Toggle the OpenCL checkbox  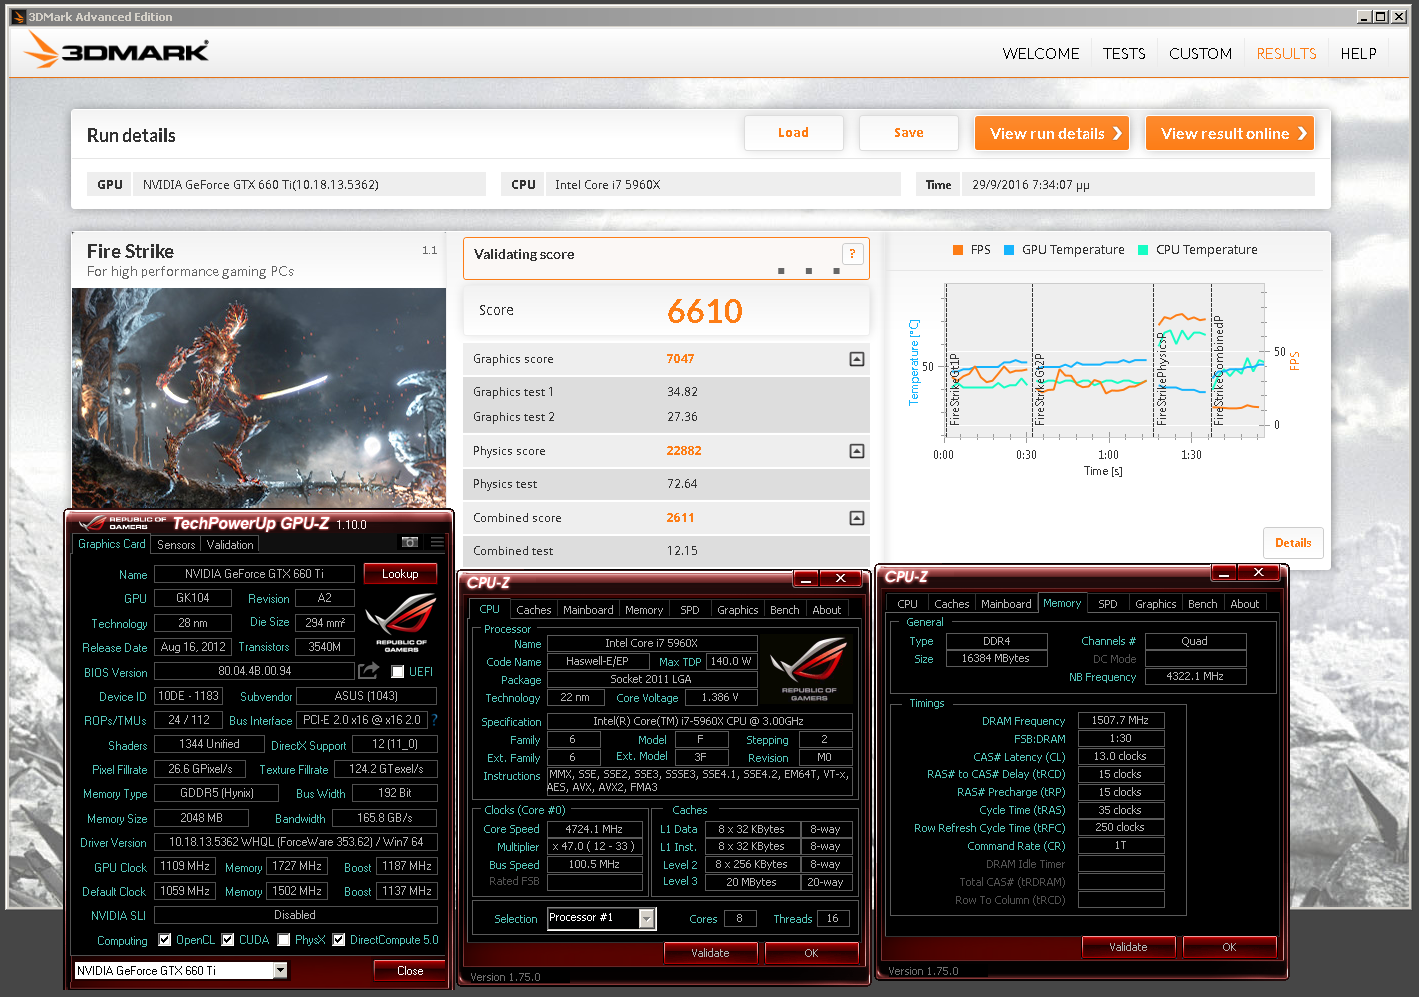pyautogui.click(x=165, y=940)
